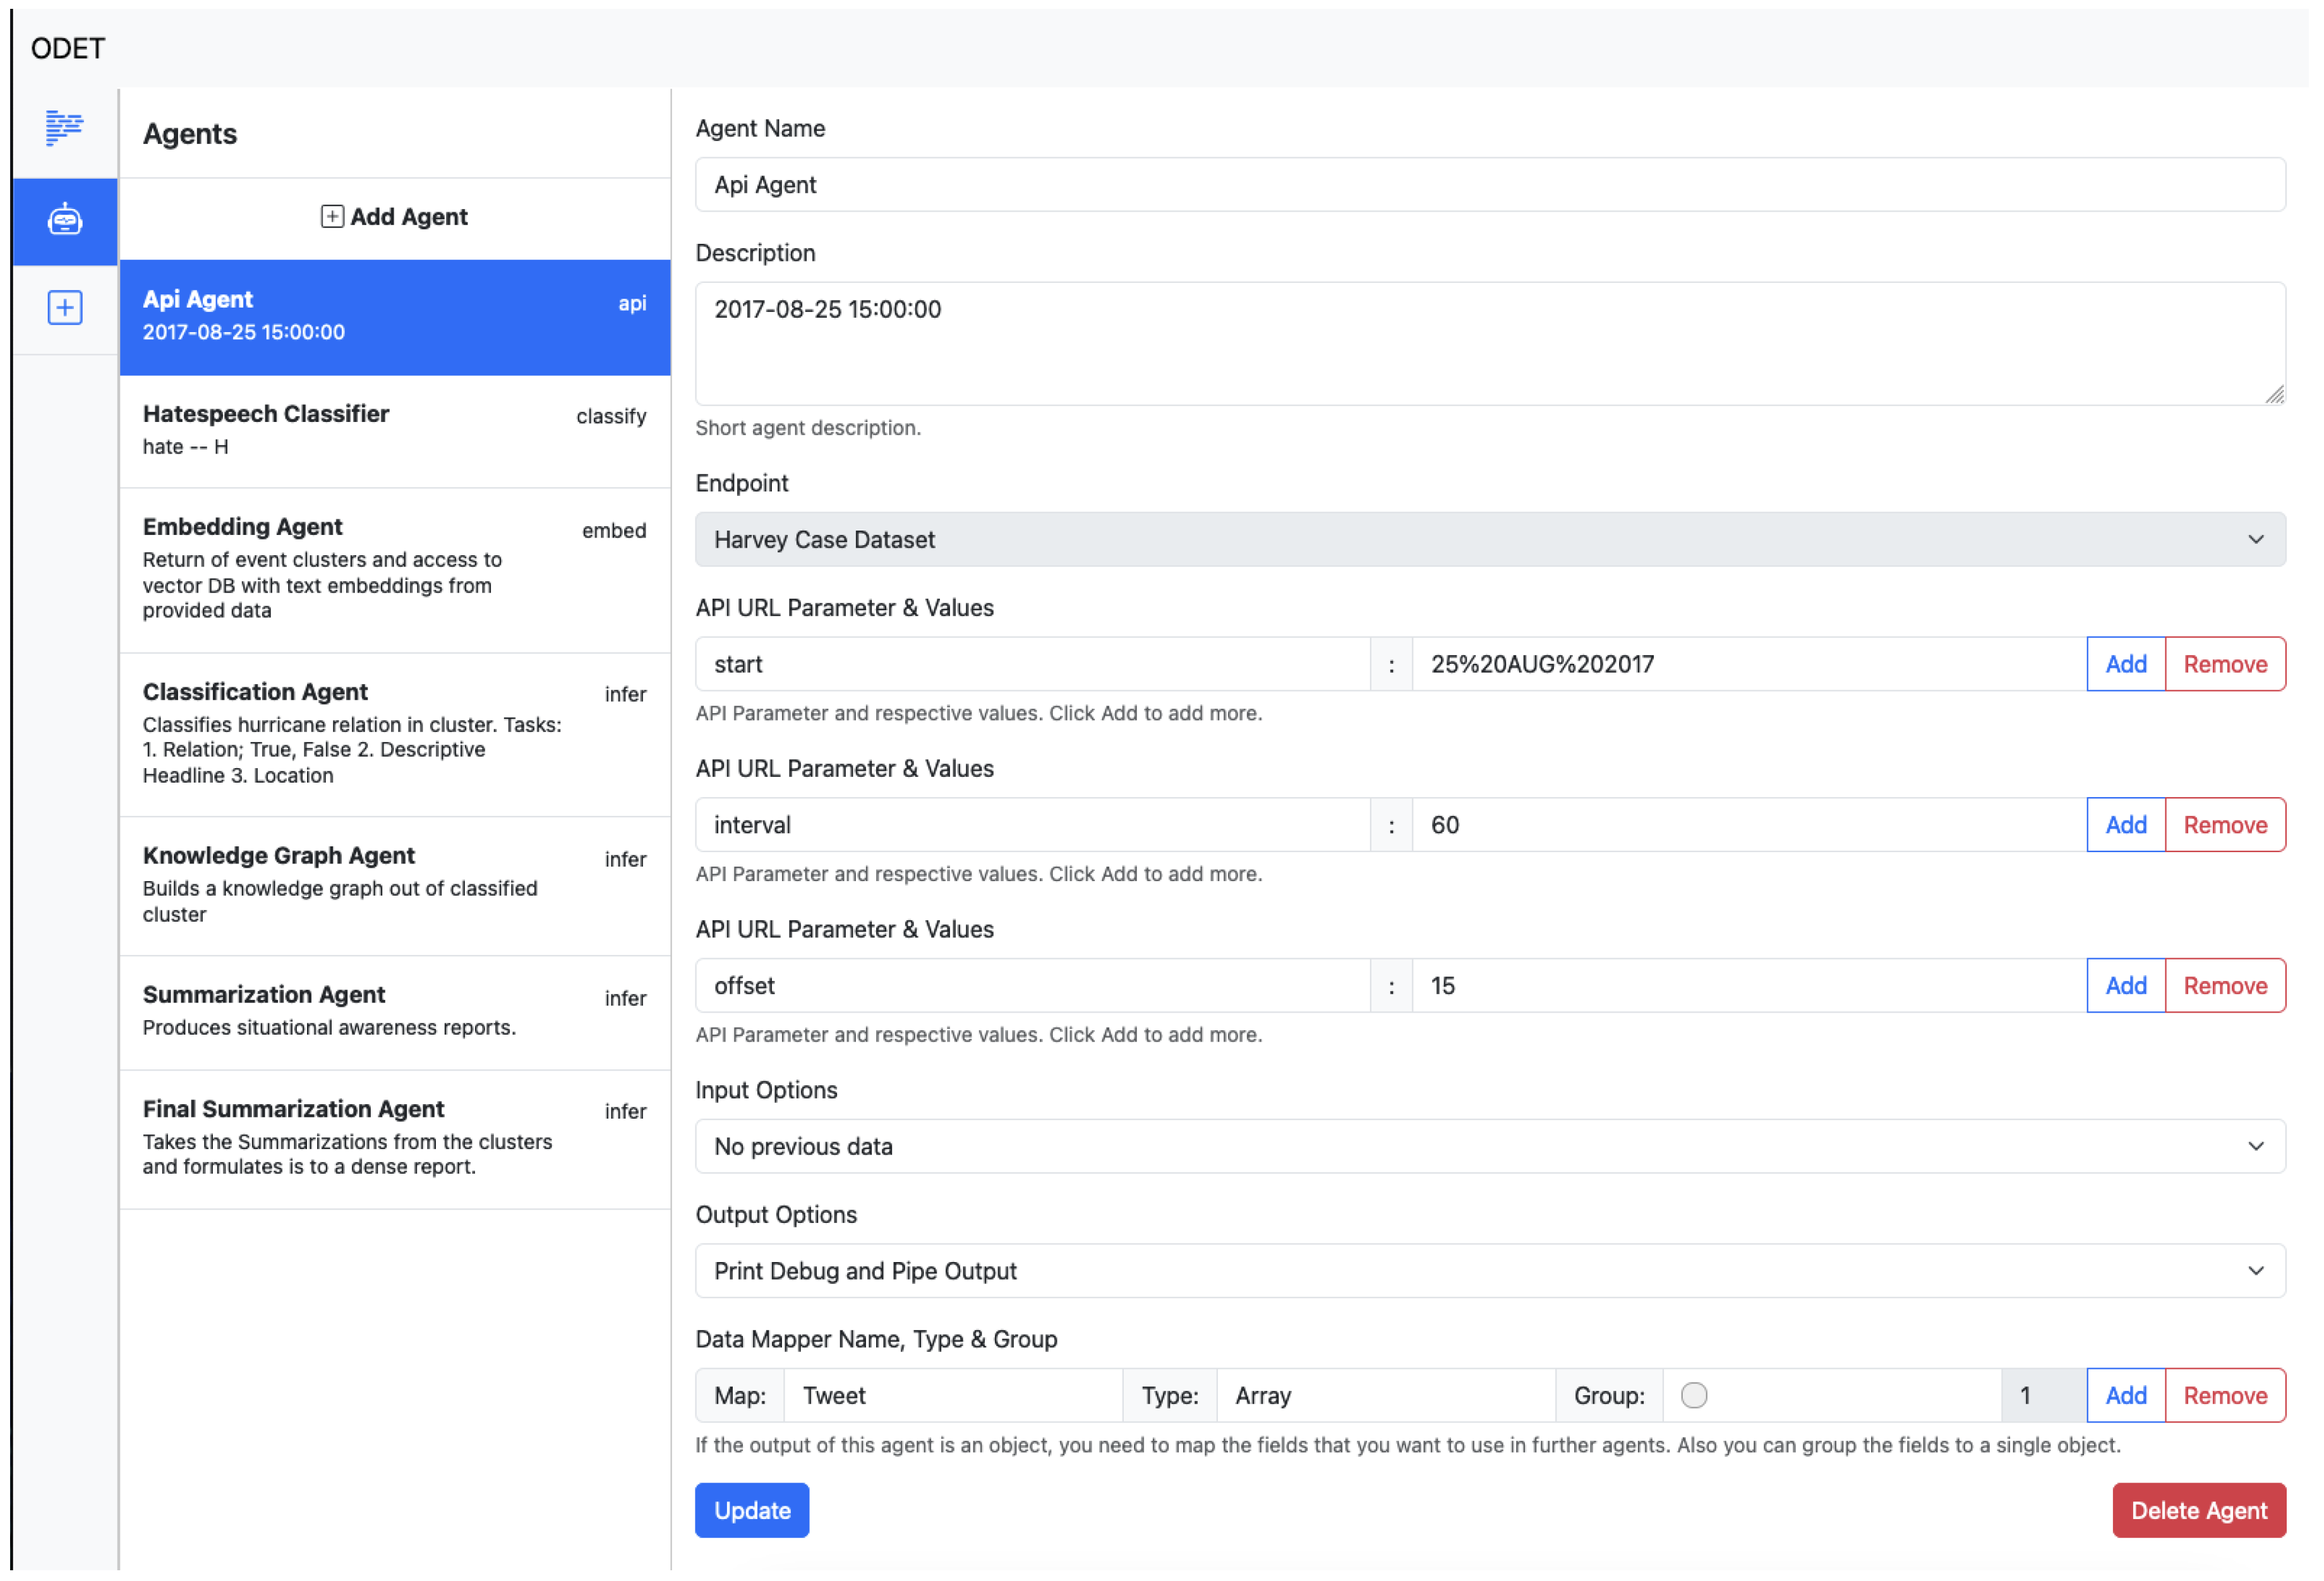This screenshot has width=2324, height=1581.
Task: Toggle the Group radio button
Action: click(1693, 1395)
